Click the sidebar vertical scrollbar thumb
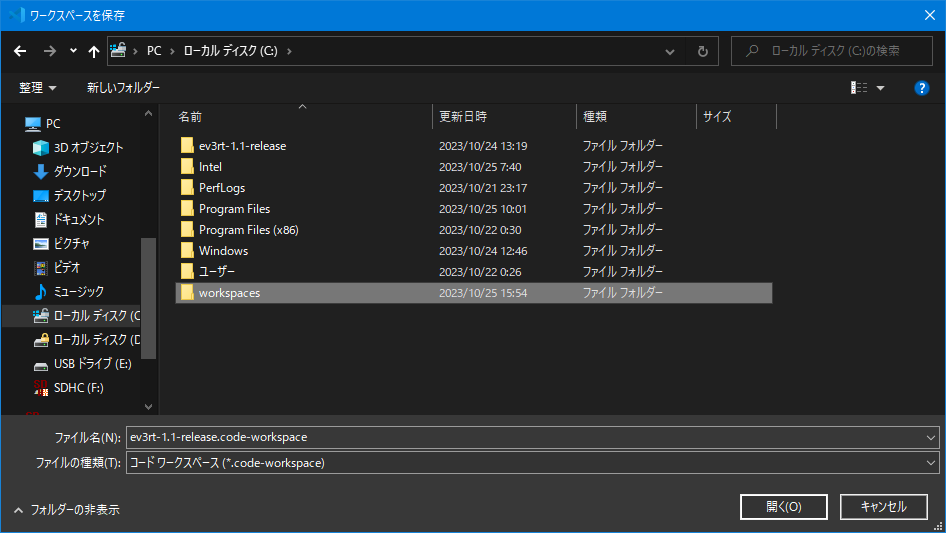This screenshot has width=946, height=533. 148,298
